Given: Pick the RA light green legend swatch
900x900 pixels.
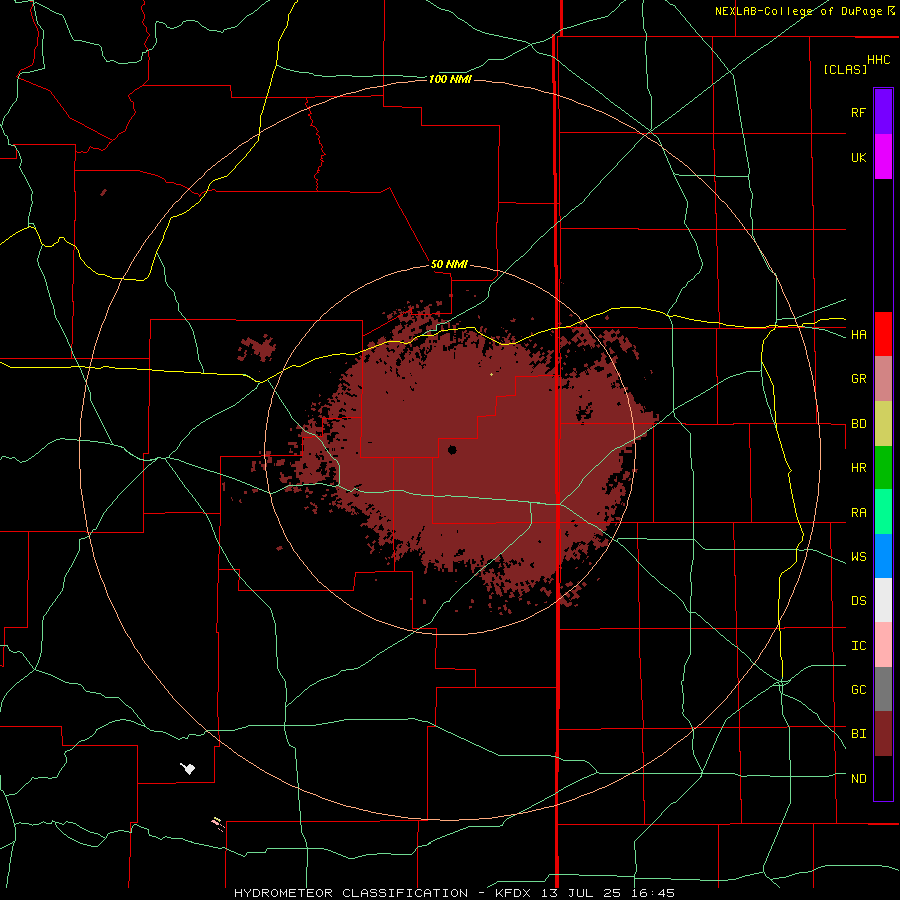Looking at the screenshot, I should click(x=883, y=512).
